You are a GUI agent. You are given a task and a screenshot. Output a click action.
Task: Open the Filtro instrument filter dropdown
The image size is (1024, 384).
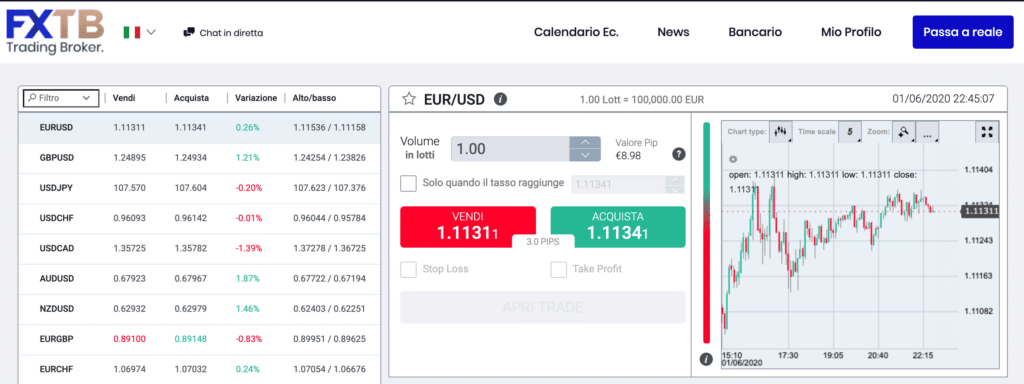[61, 98]
